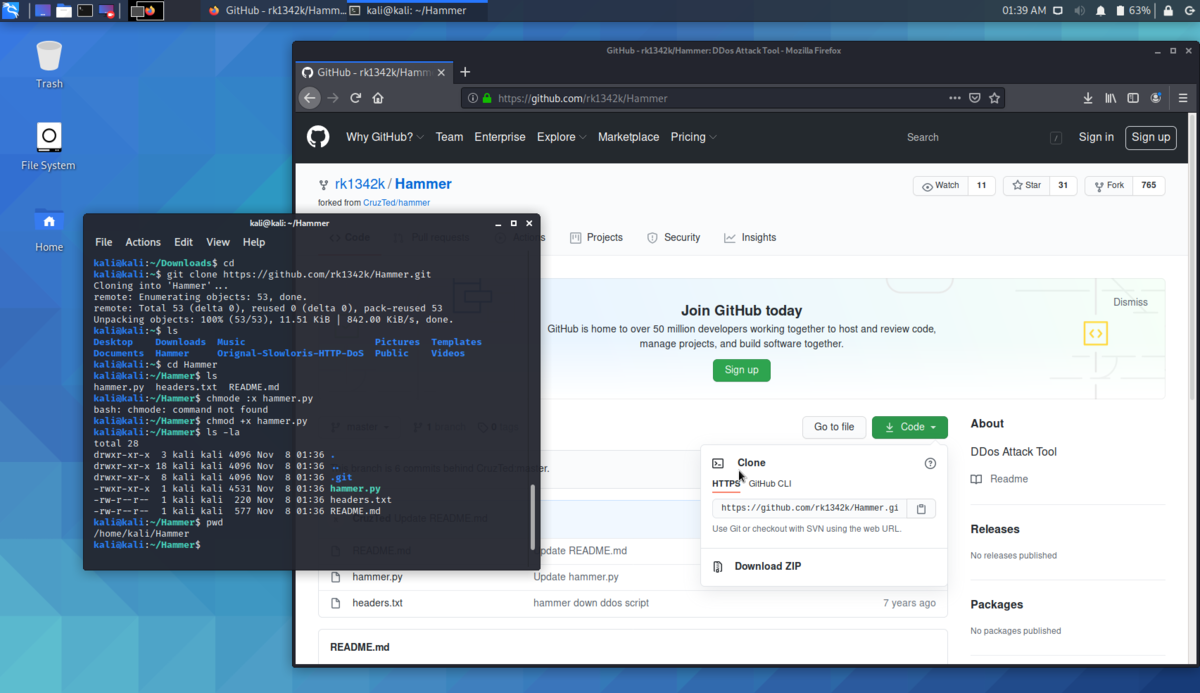Click the GitHub search field

pos(981,137)
